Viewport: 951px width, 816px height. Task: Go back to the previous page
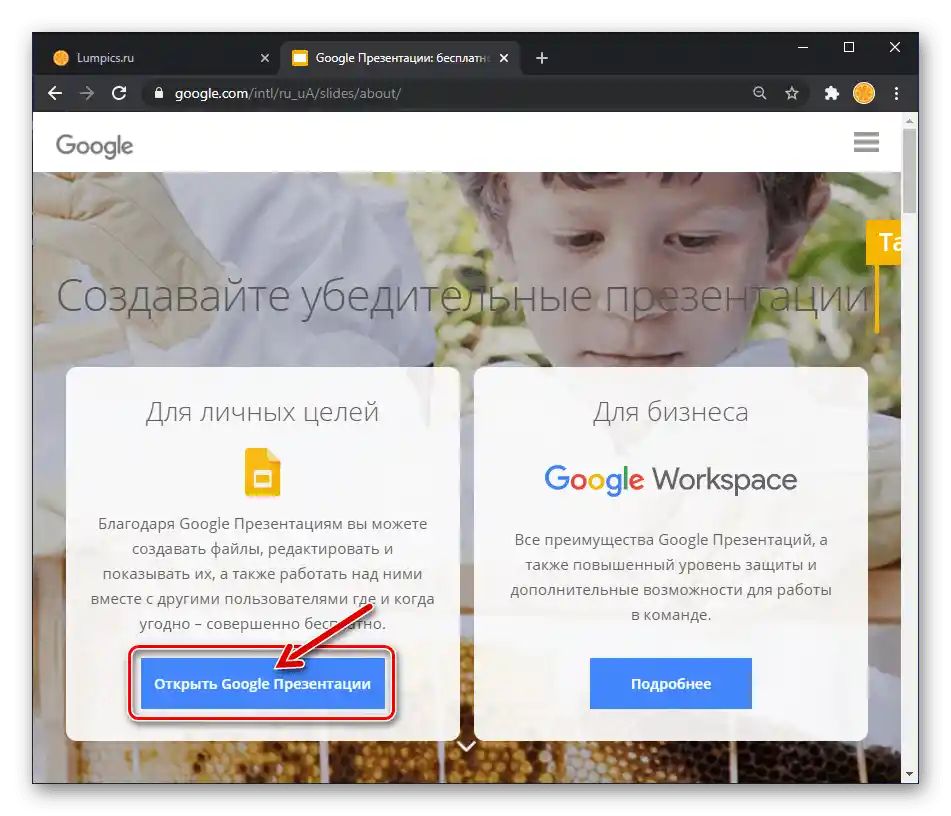tap(55, 93)
